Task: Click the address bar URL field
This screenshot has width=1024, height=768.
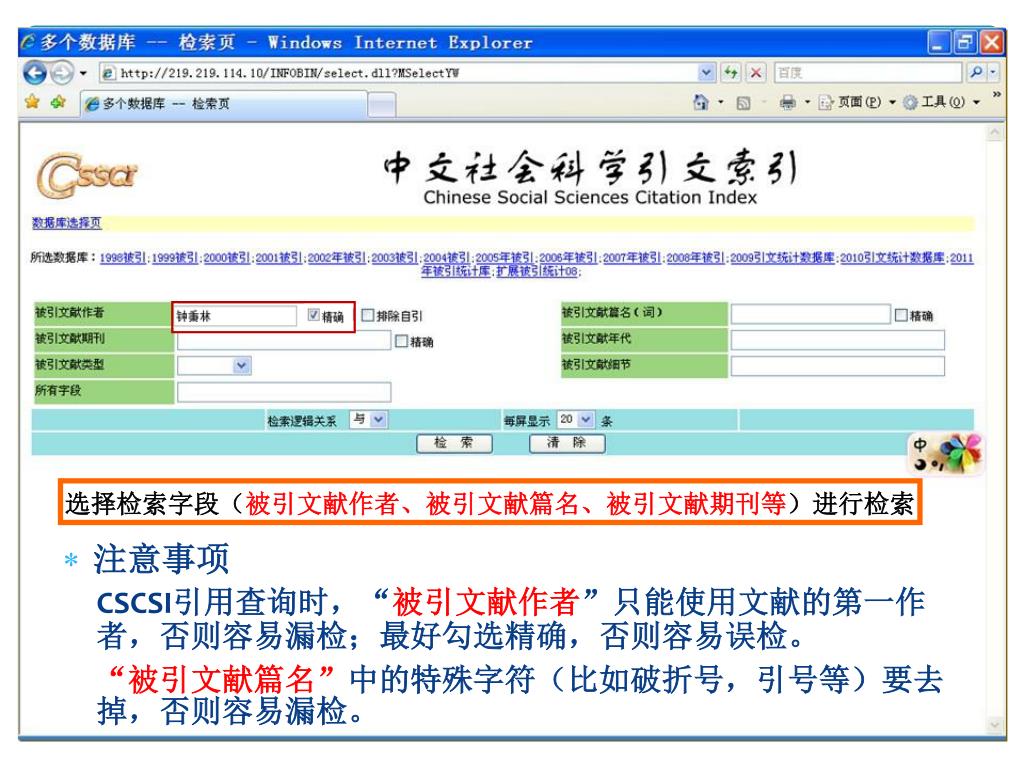Action: 399,73
